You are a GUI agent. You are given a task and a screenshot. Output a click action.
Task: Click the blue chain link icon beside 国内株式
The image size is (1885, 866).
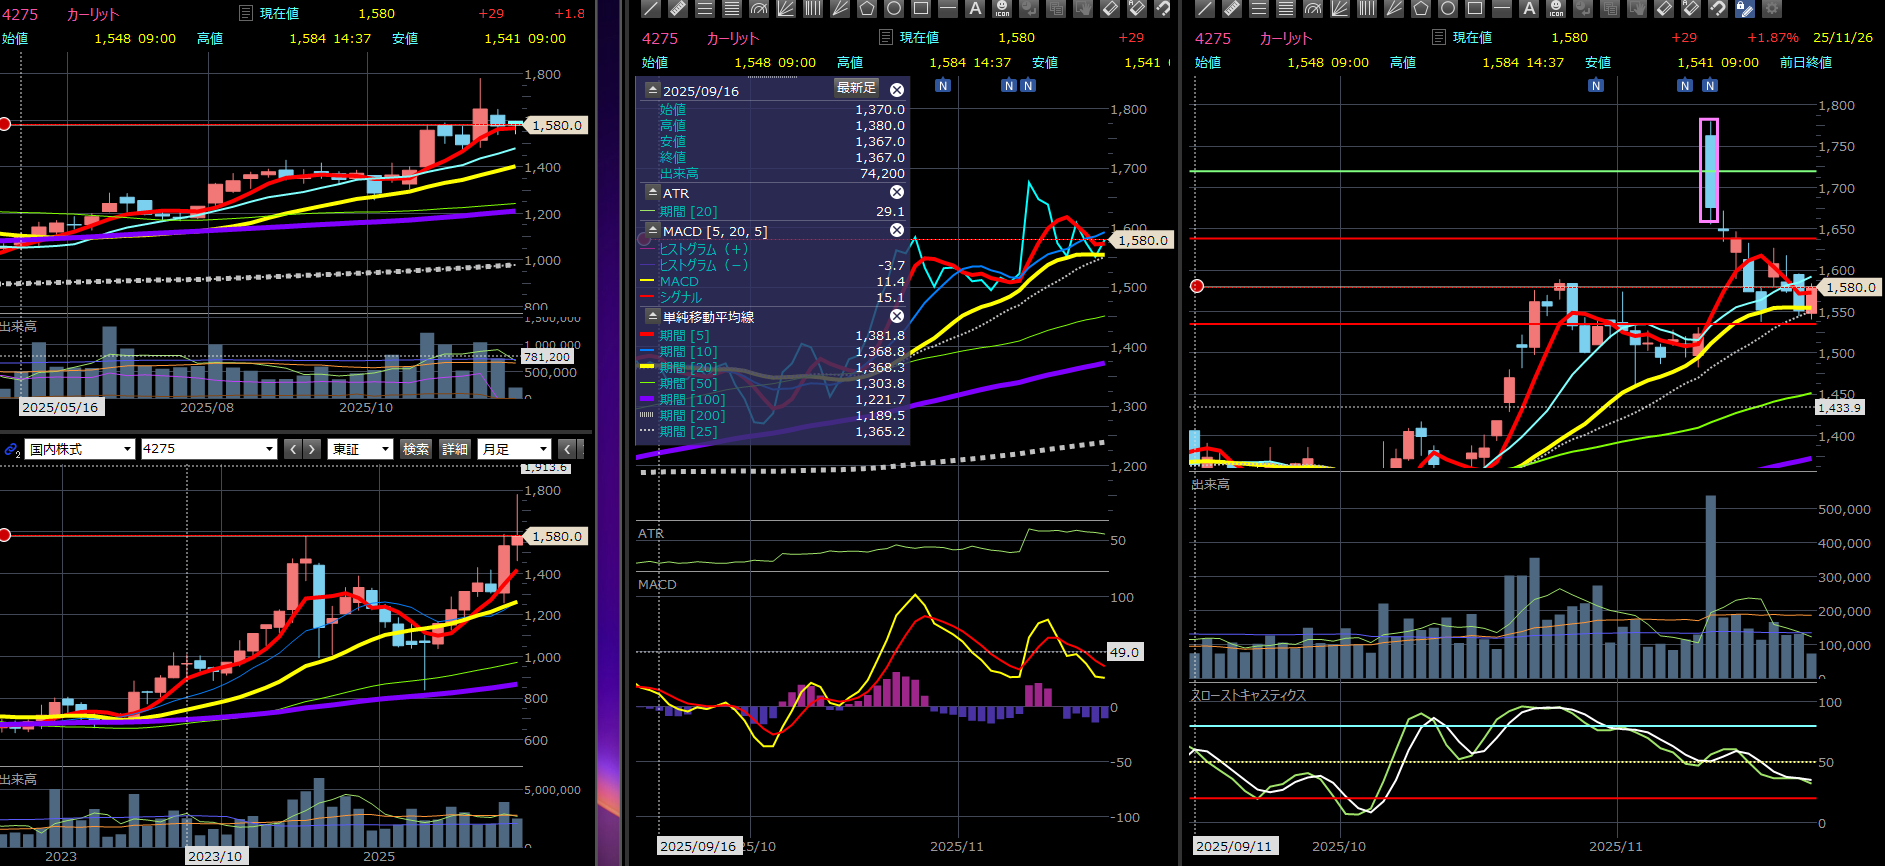coord(12,450)
